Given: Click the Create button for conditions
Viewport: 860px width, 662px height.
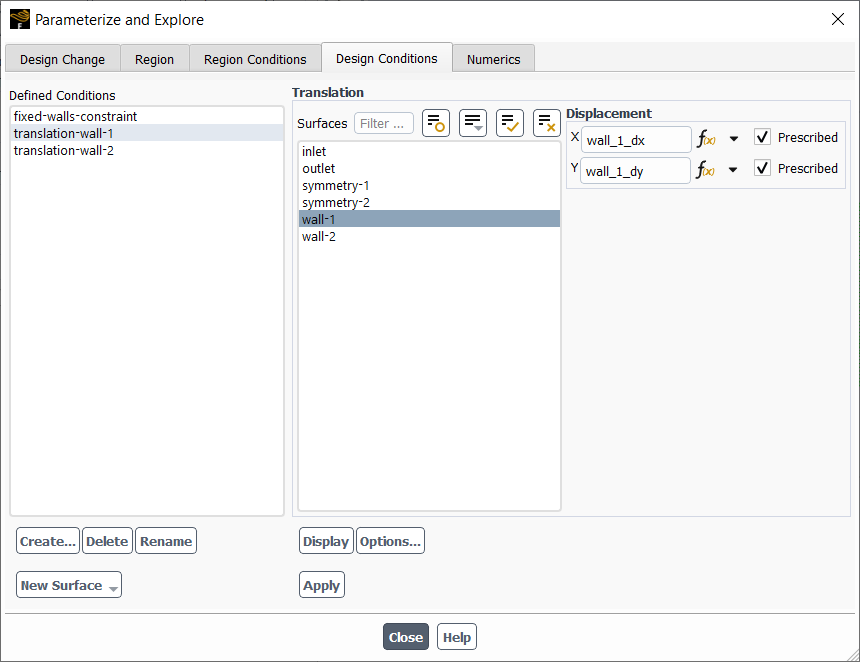Looking at the screenshot, I should [47, 540].
